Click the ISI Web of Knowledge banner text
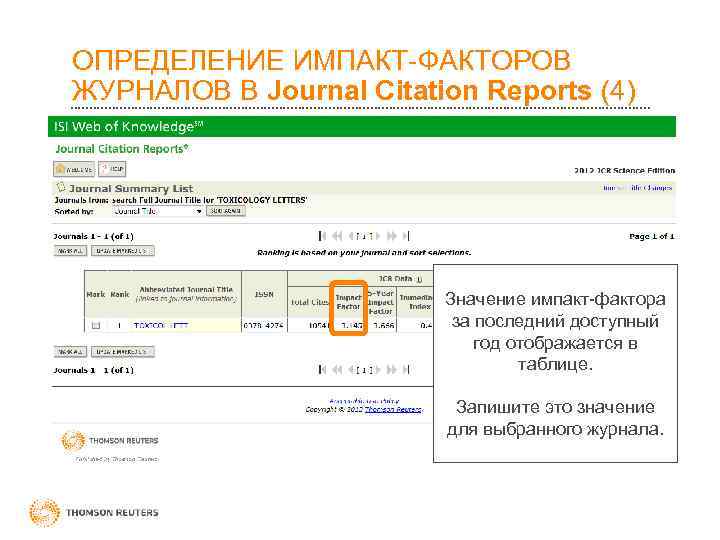720x540 pixels. point(128,126)
